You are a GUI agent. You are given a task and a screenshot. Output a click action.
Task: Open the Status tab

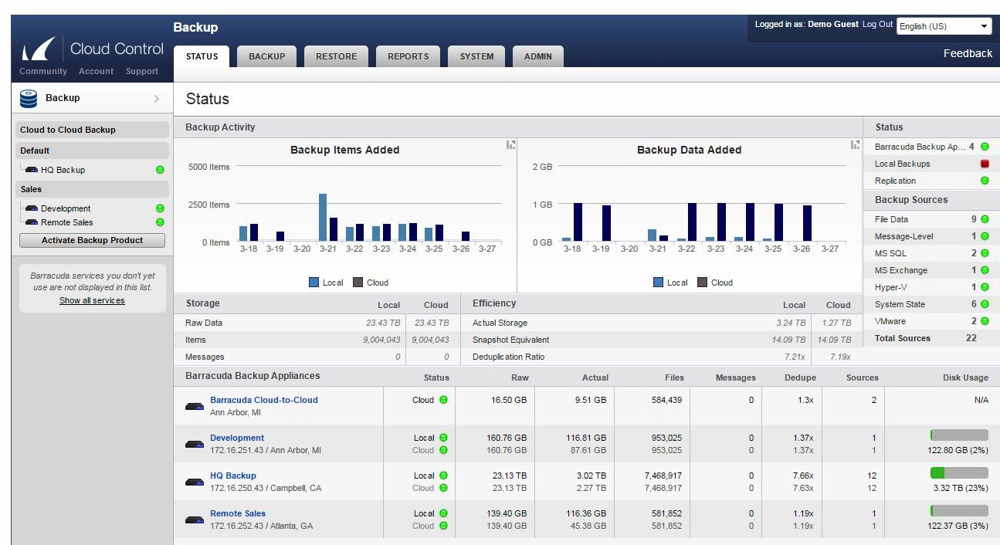coord(202,56)
